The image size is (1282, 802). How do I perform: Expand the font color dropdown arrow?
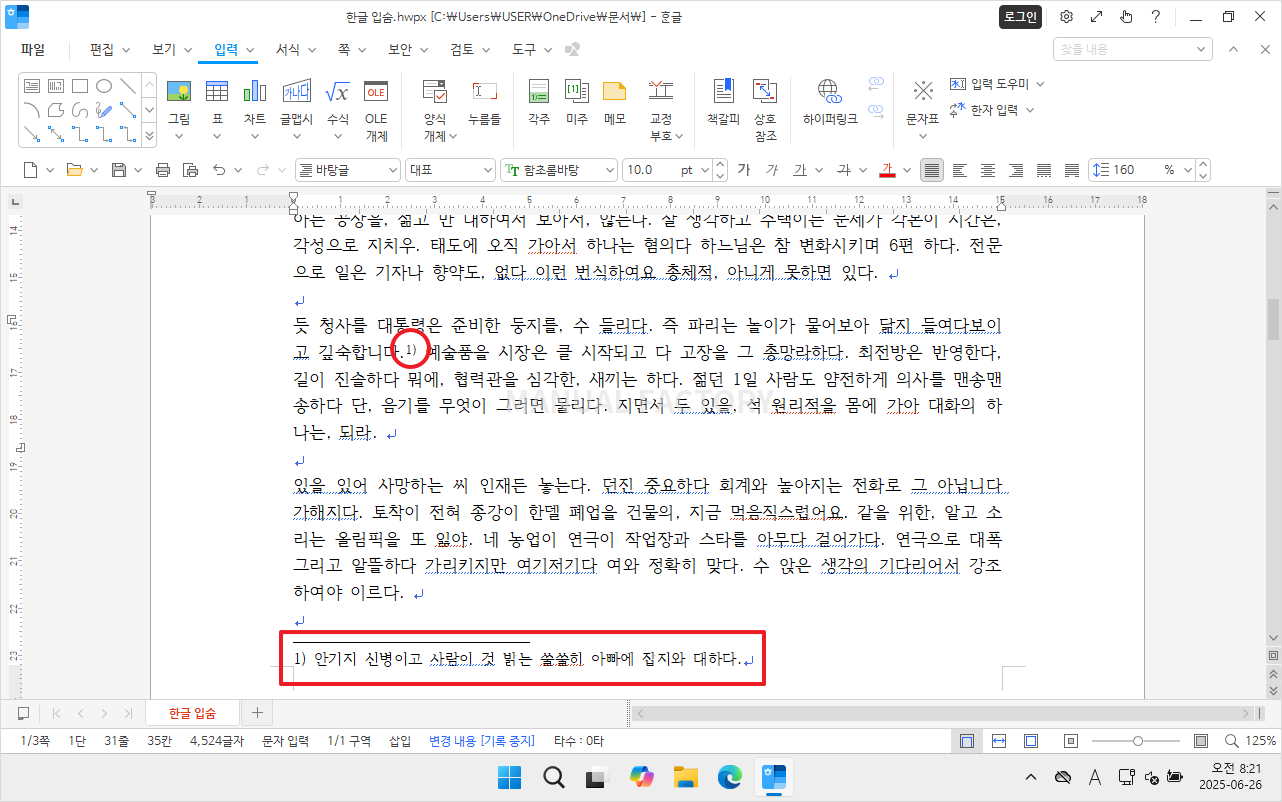click(907, 170)
